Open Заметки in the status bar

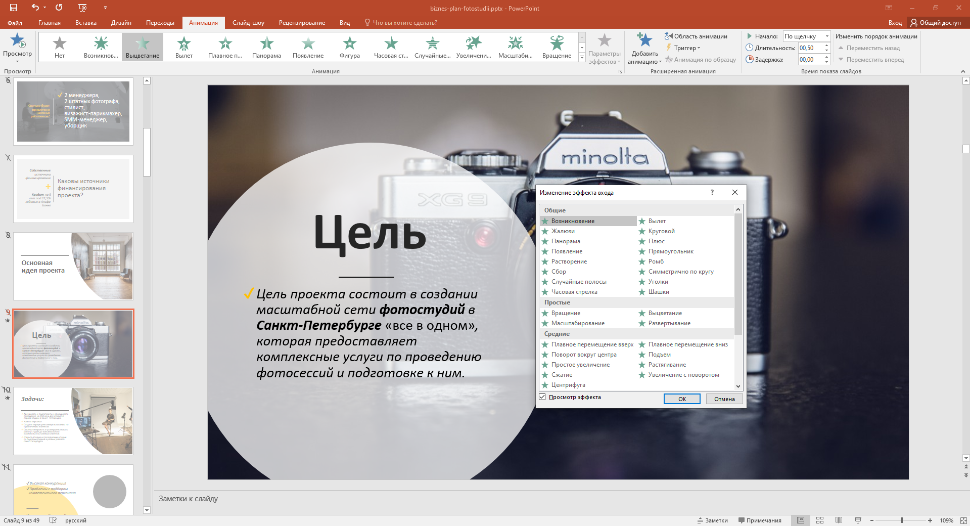pos(712,520)
